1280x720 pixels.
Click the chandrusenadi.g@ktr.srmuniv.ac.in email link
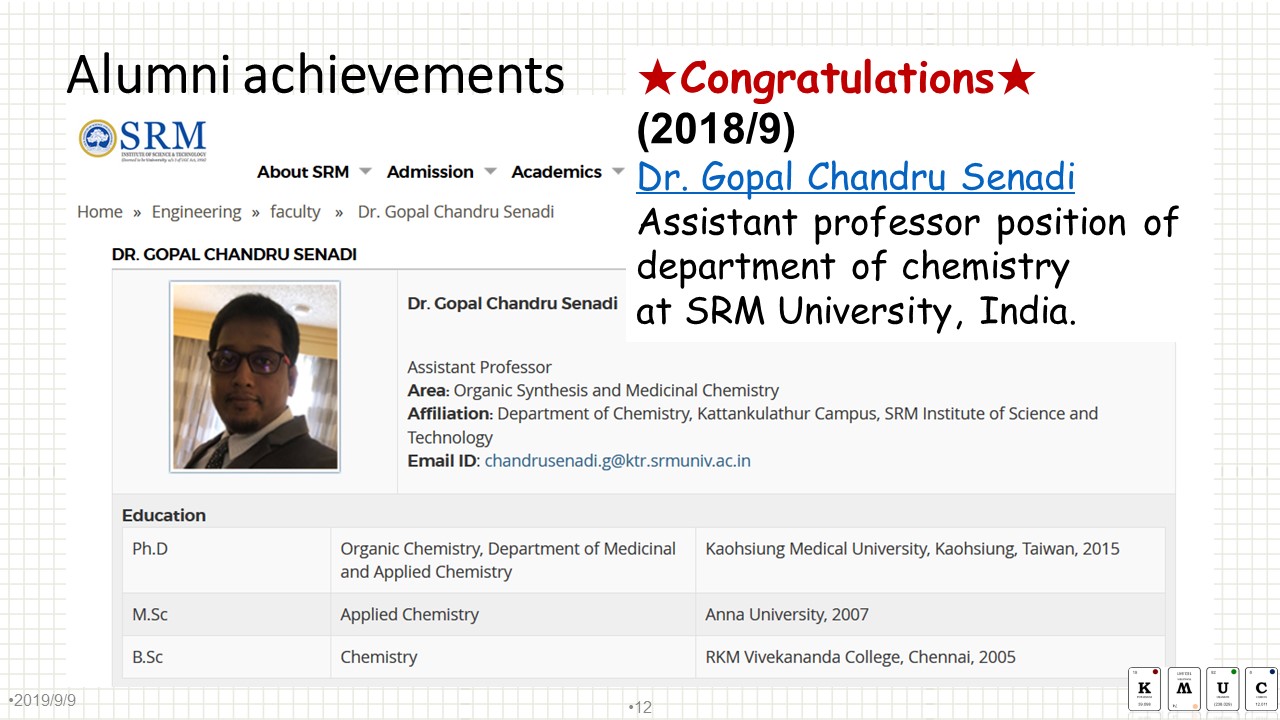coord(617,461)
